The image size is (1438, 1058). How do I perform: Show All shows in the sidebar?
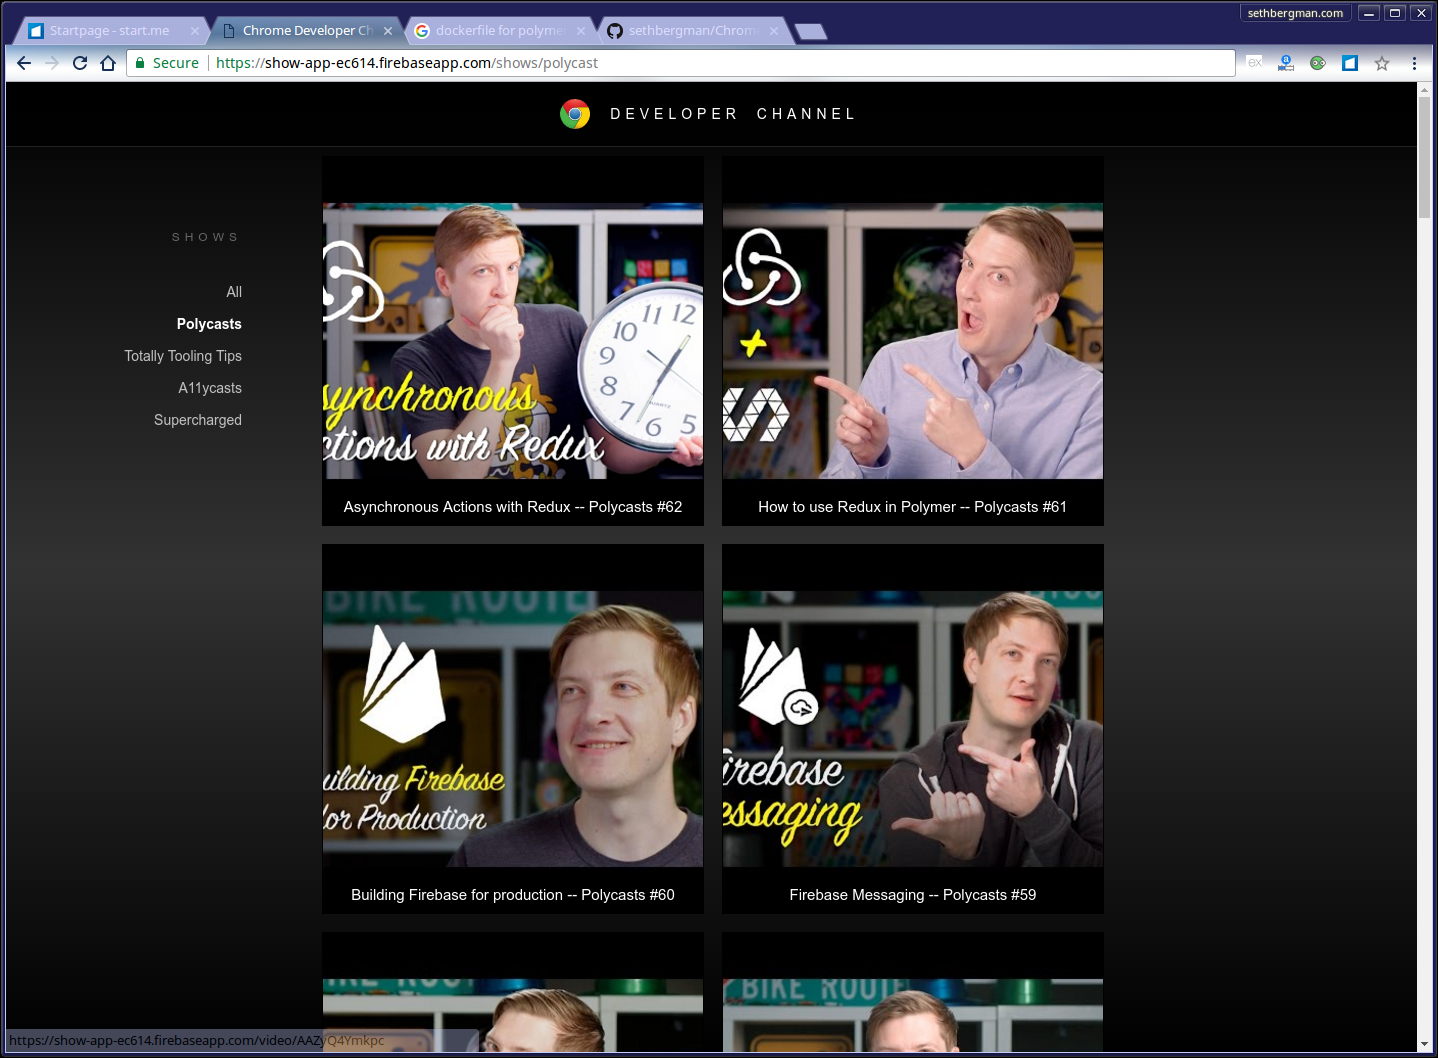(x=234, y=292)
